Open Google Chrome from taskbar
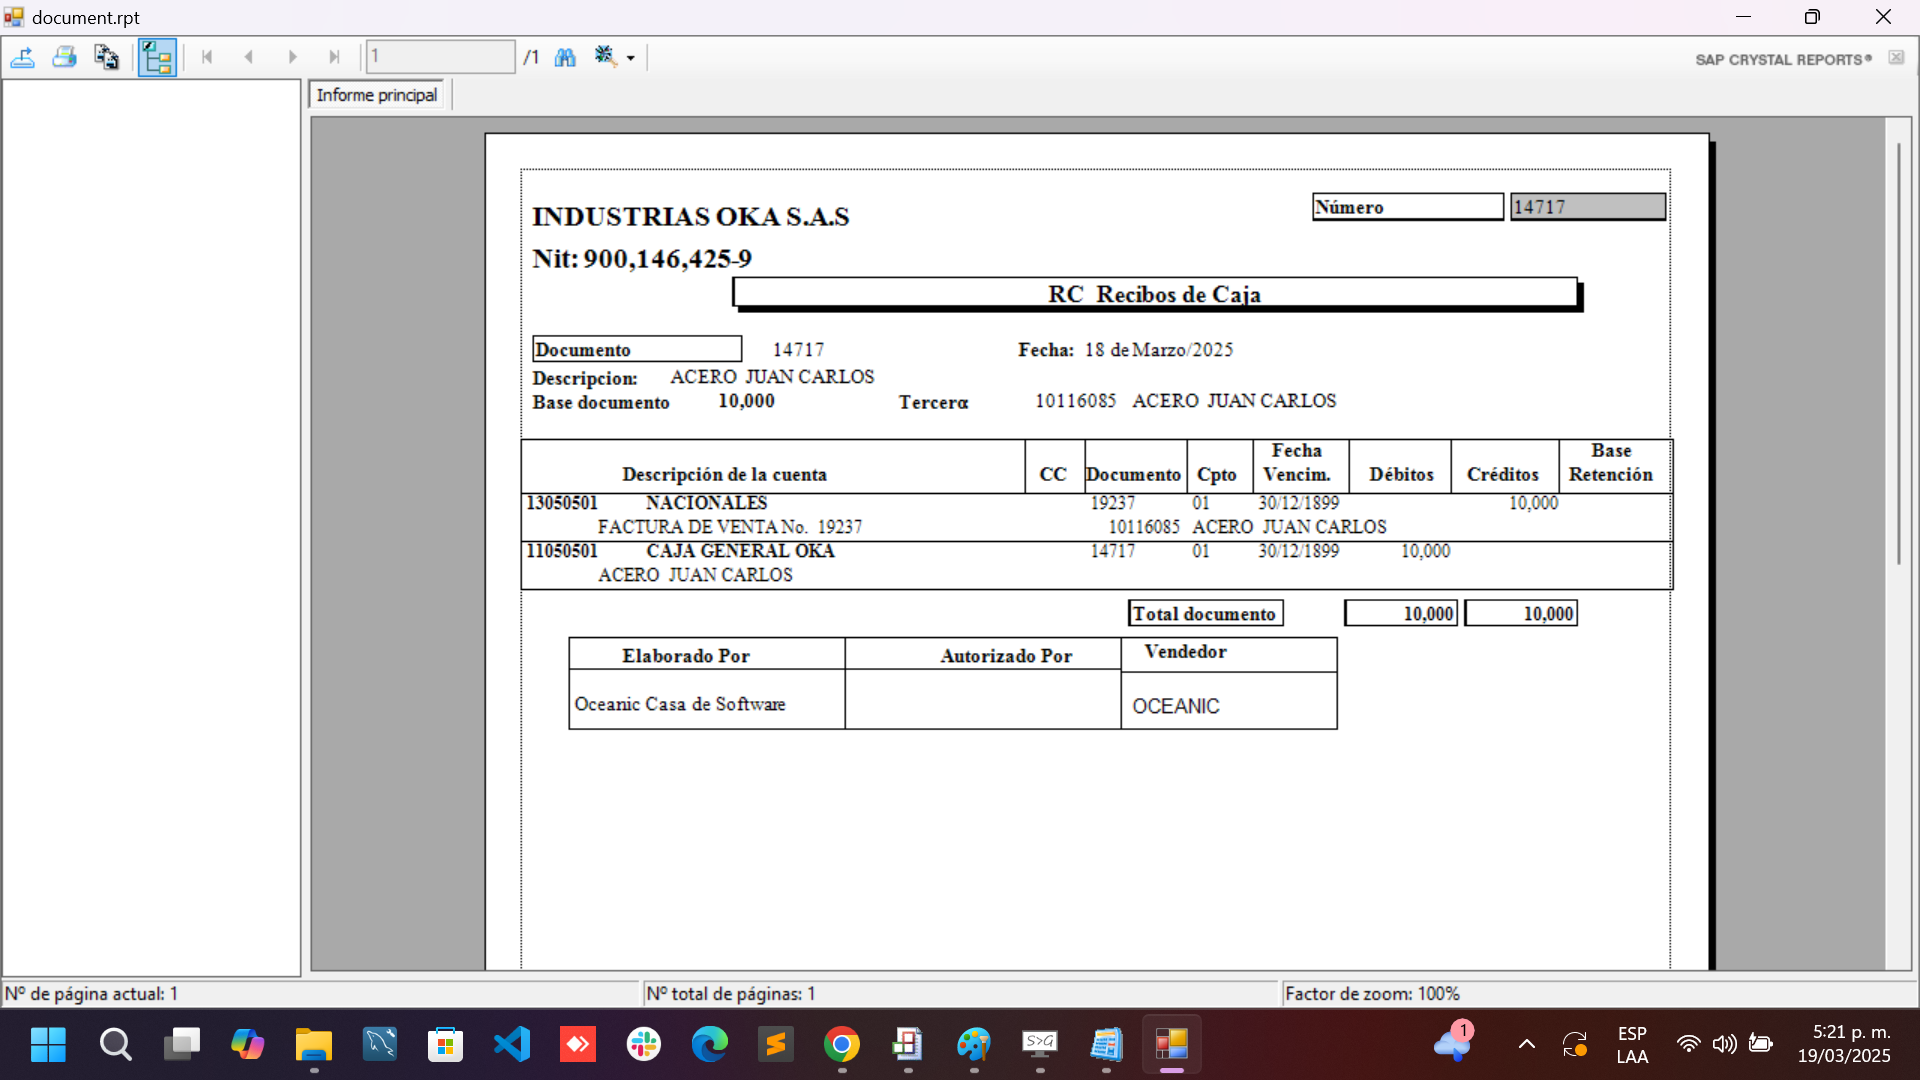1920x1080 pixels. click(x=842, y=1045)
